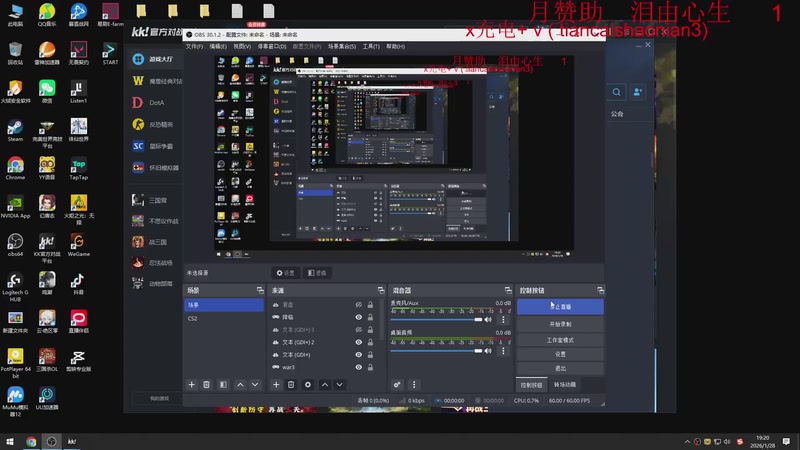Mute the desktop audio speaker icon
The width and height of the screenshot is (800, 450).
coord(488,351)
